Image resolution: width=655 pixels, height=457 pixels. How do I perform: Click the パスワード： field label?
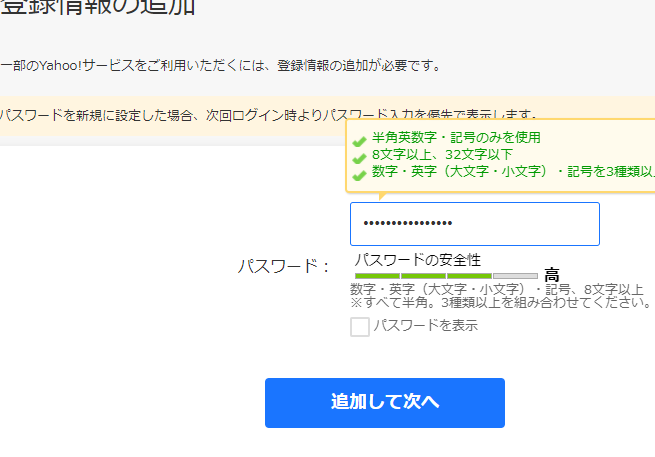(284, 266)
